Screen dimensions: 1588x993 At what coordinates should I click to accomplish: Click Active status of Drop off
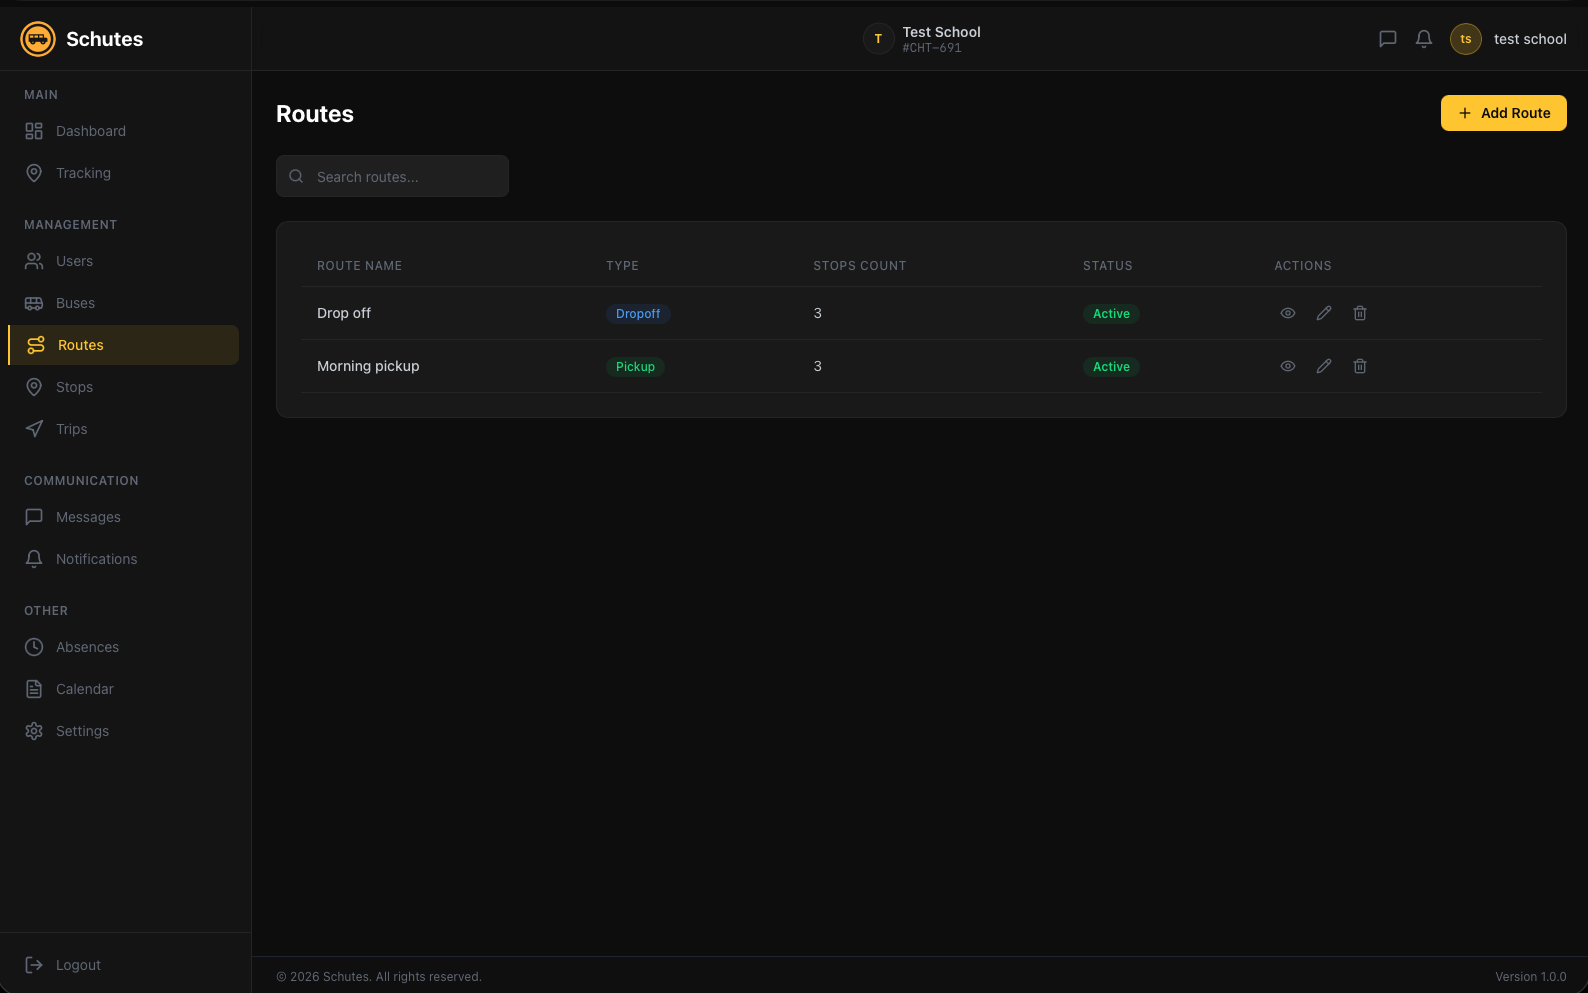[x=1111, y=314]
